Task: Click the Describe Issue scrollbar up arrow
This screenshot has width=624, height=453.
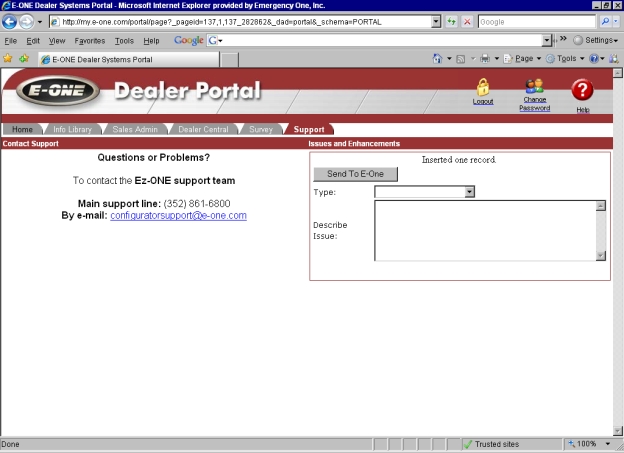Action: (x=601, y=206)
